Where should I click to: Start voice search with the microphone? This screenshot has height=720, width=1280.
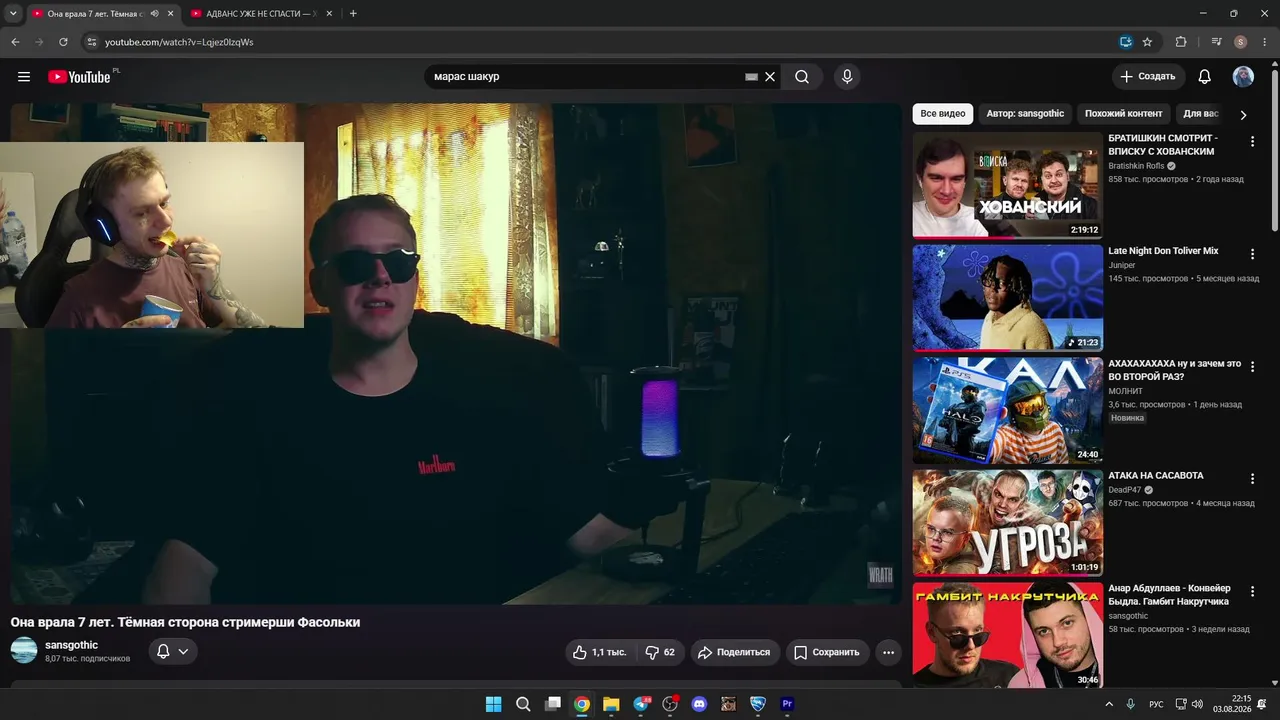(x=847, y=77)
